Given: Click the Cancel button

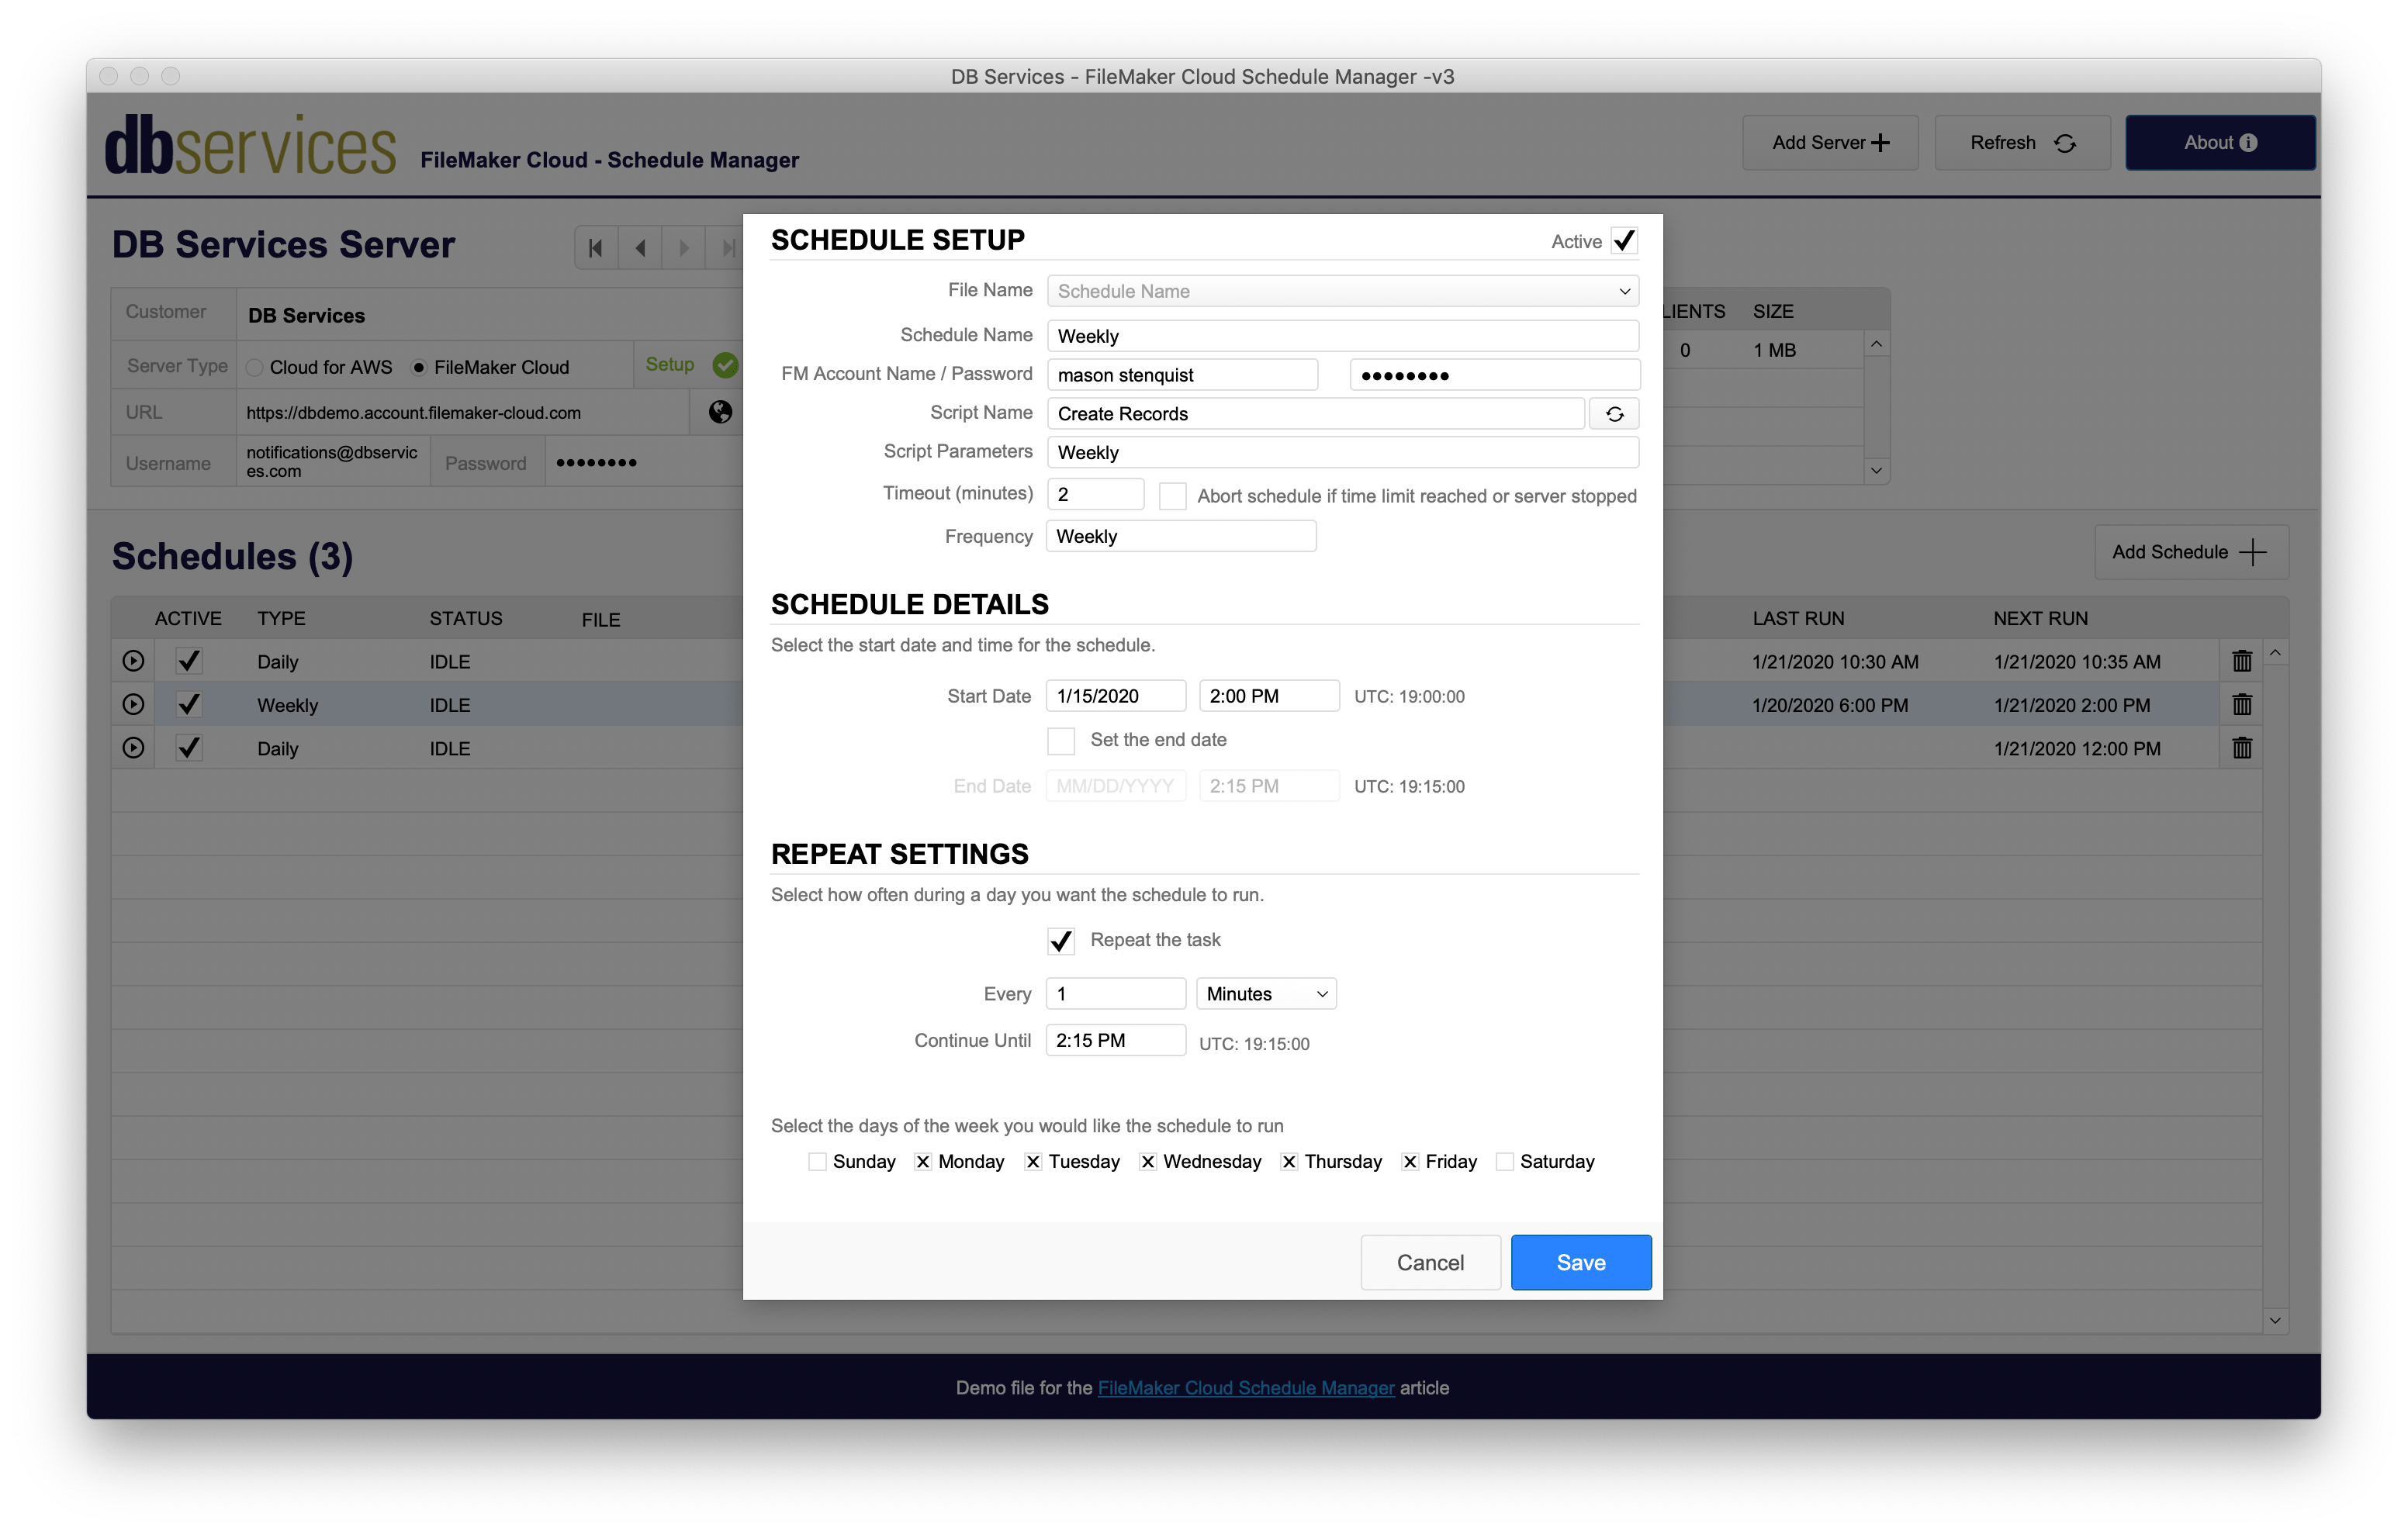Looking at the screenshot, I should 1430,1263.
